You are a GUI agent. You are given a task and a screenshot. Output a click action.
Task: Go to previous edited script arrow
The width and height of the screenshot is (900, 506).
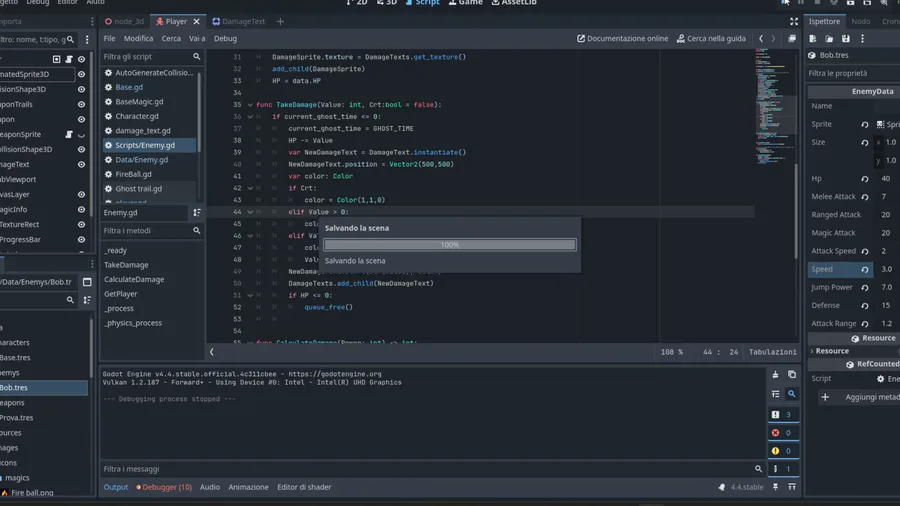761,38
